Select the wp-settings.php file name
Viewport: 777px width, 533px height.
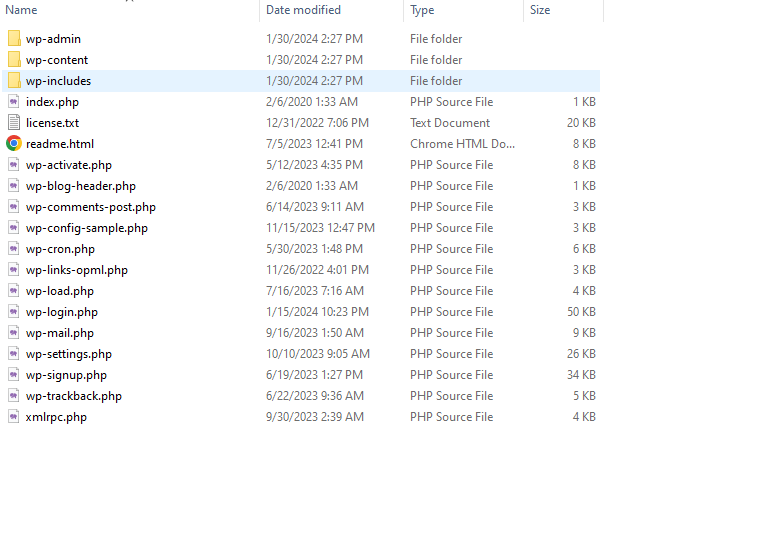coord(69,354)
